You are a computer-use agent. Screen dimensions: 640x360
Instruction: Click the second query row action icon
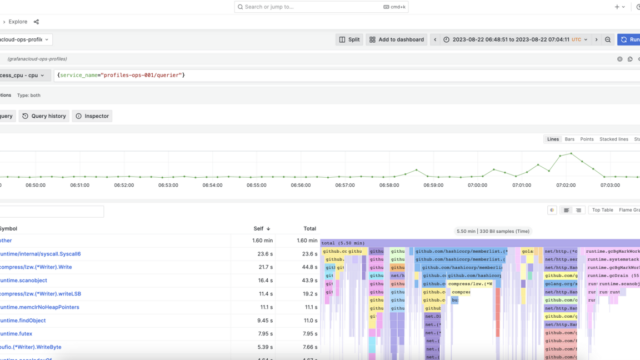pos(630,59)
